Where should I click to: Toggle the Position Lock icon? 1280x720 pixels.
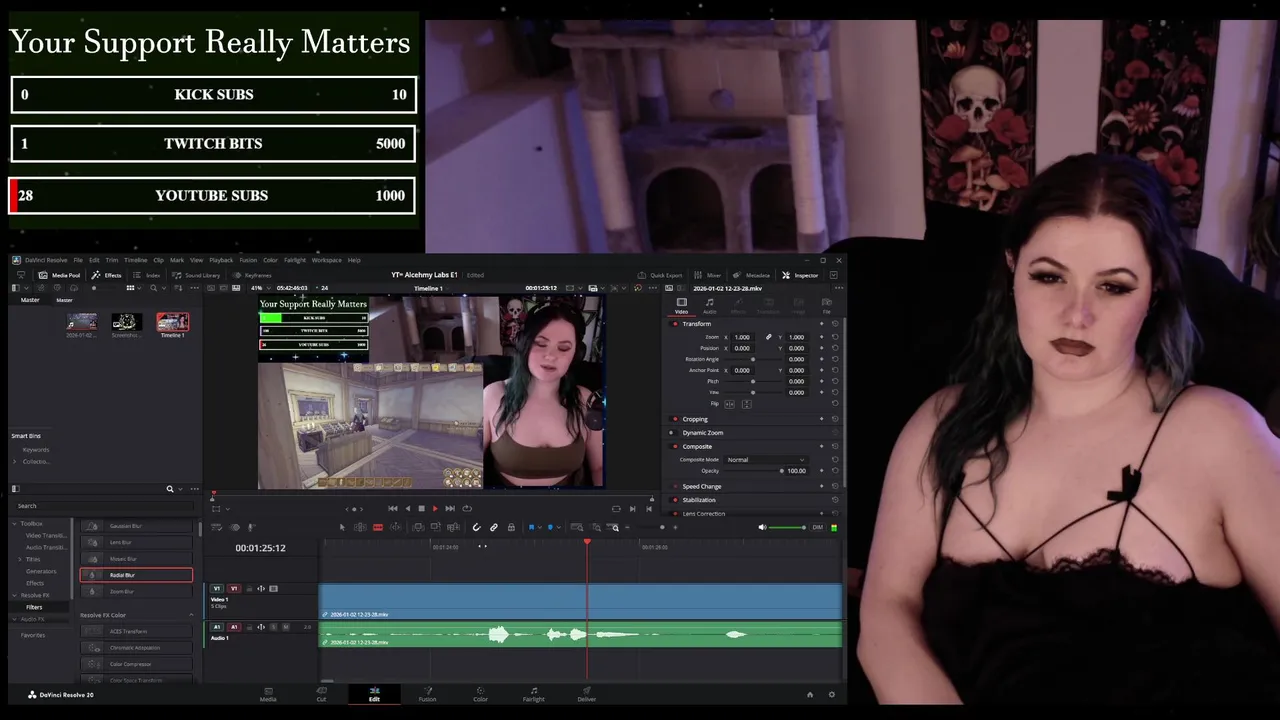[511, 527]
